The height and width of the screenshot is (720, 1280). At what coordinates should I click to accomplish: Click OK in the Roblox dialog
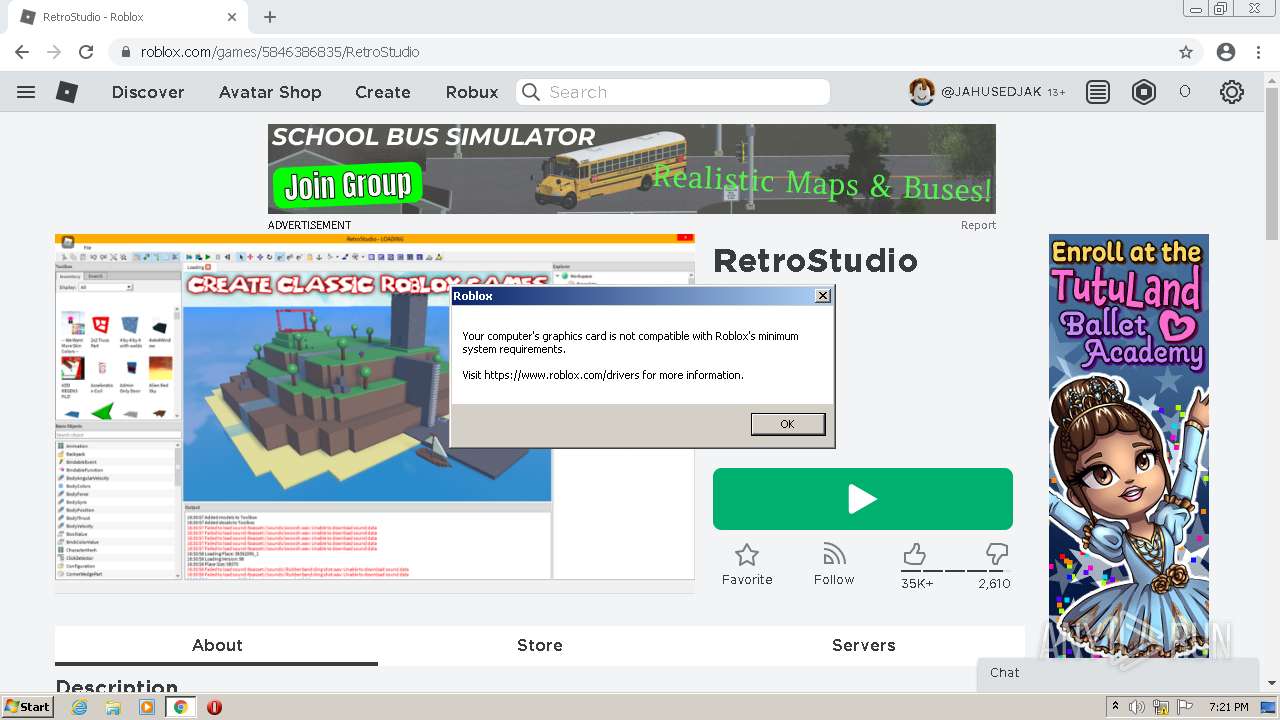pos(787,424)
